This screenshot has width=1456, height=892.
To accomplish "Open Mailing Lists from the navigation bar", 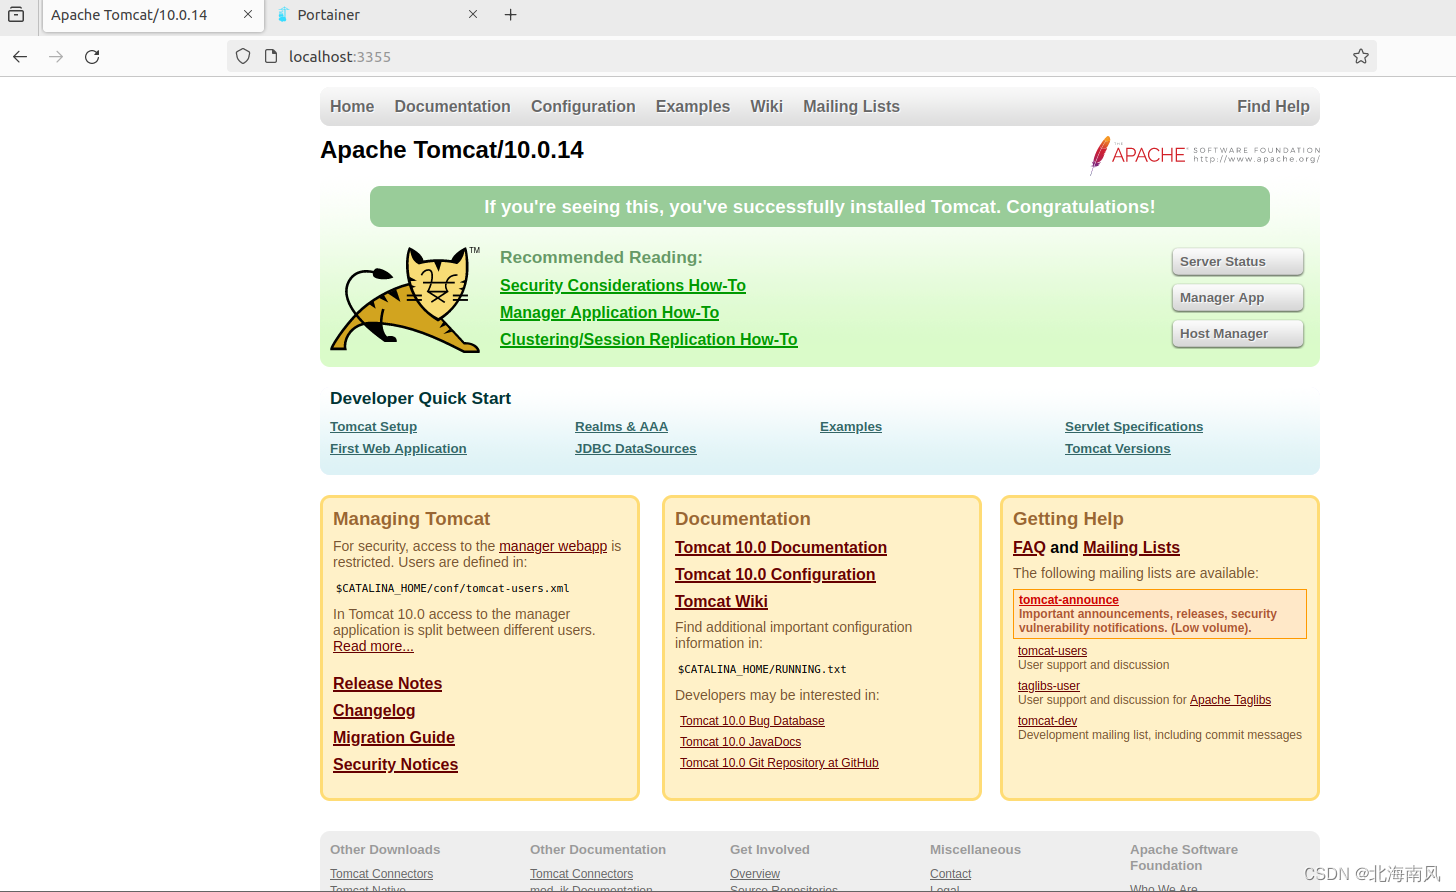I will tap(851, 106).
